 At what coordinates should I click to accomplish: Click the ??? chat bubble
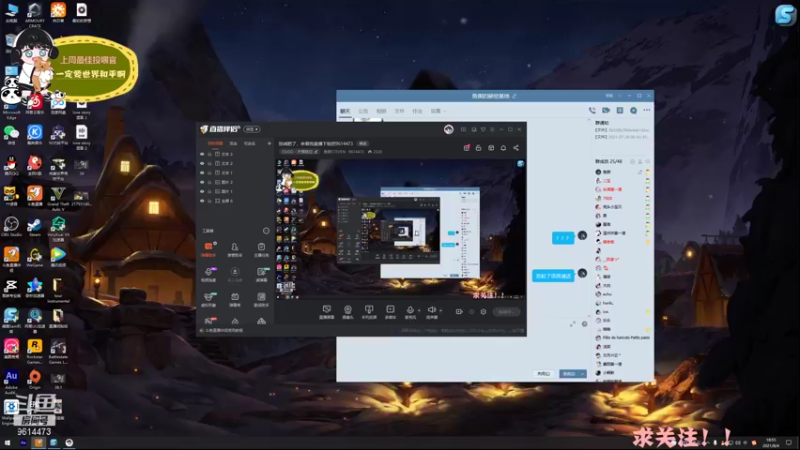[563, 238]
